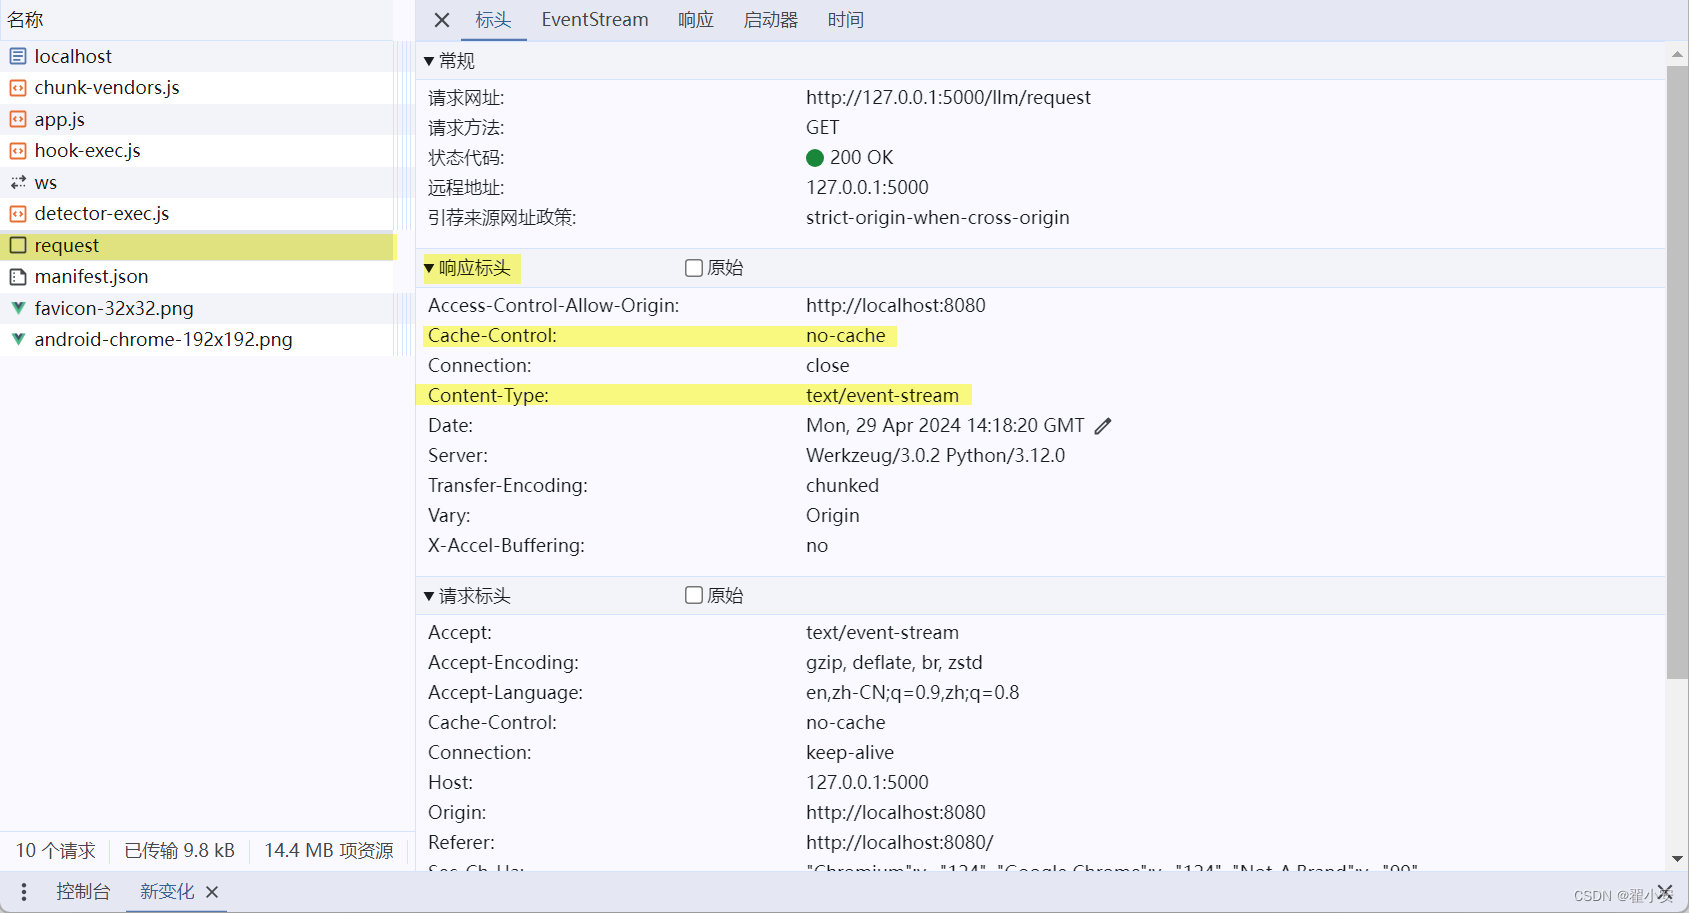This screenshot has height=913, width=1689.
Task: Click the pencil edit icon beside the Date header
Action: (x=1103, y=425)
